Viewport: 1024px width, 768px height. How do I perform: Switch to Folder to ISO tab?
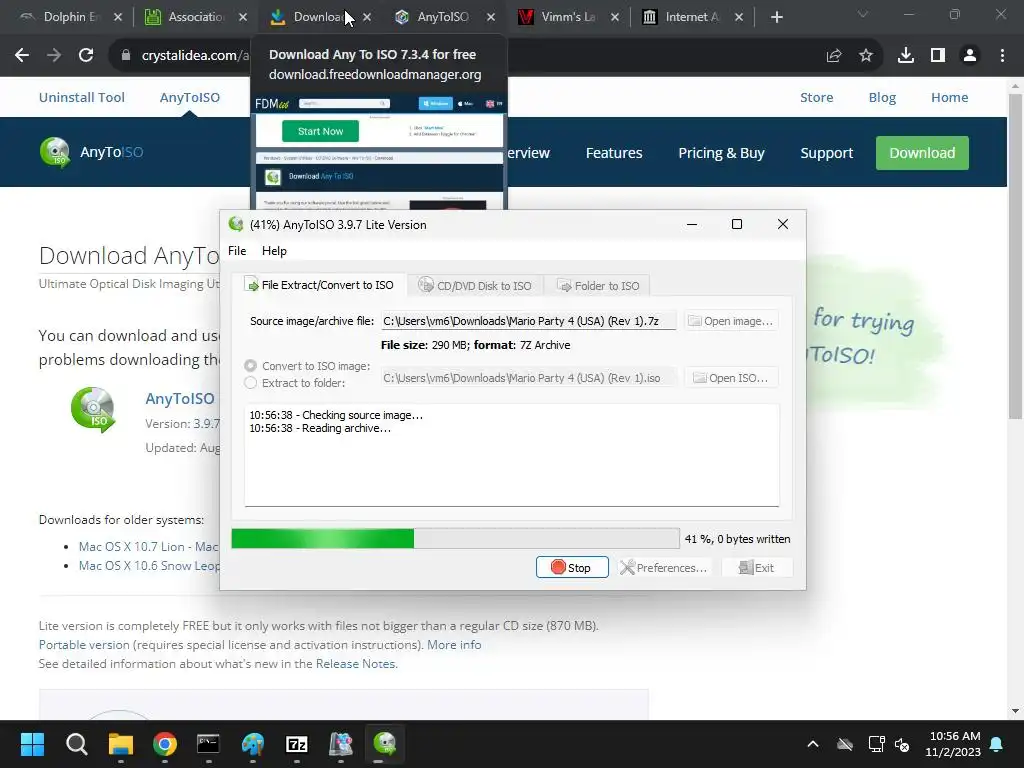[x=598, y=285]
